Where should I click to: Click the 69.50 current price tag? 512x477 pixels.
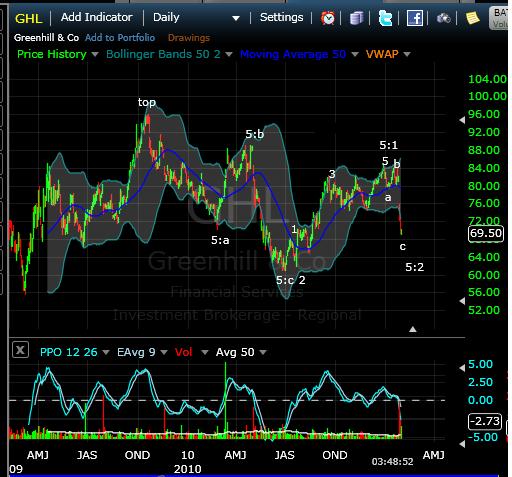[486, 233]
